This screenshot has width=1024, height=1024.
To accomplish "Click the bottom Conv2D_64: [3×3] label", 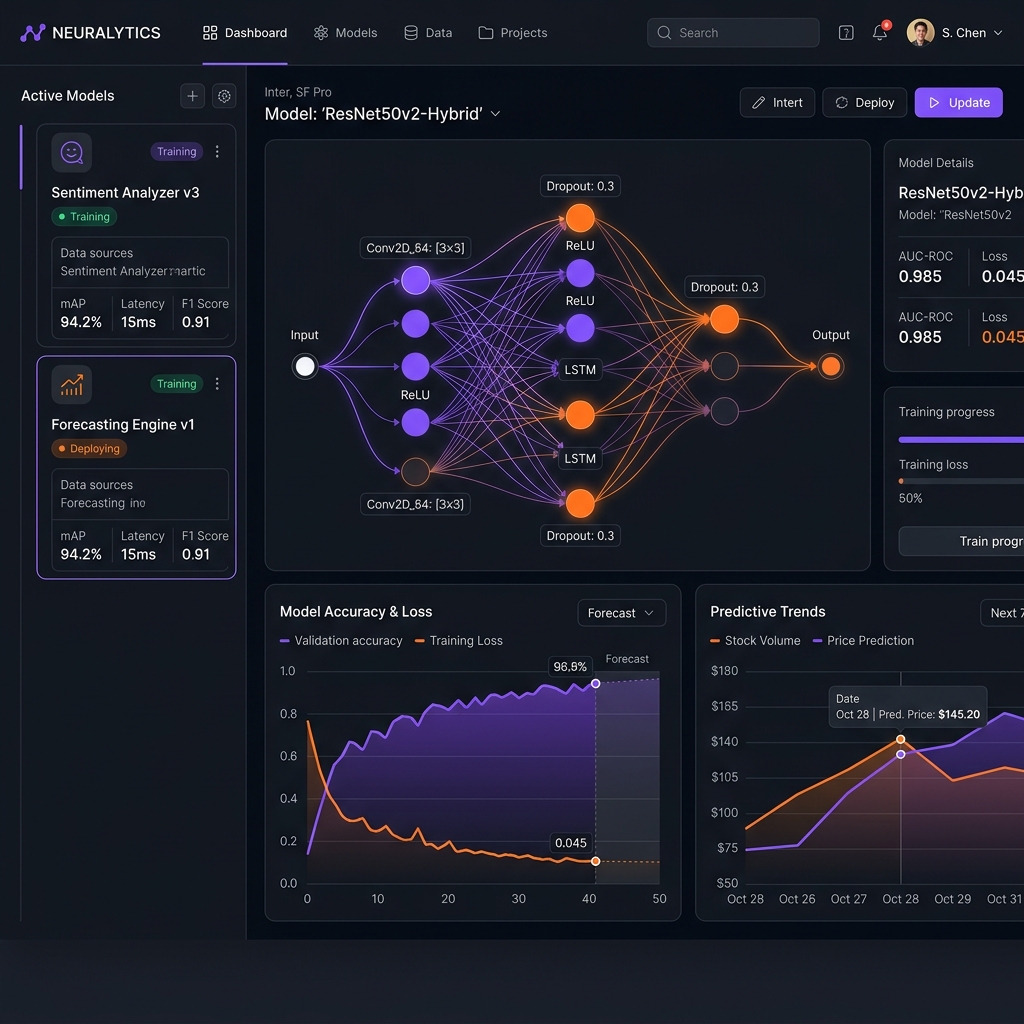I will 415,504.
